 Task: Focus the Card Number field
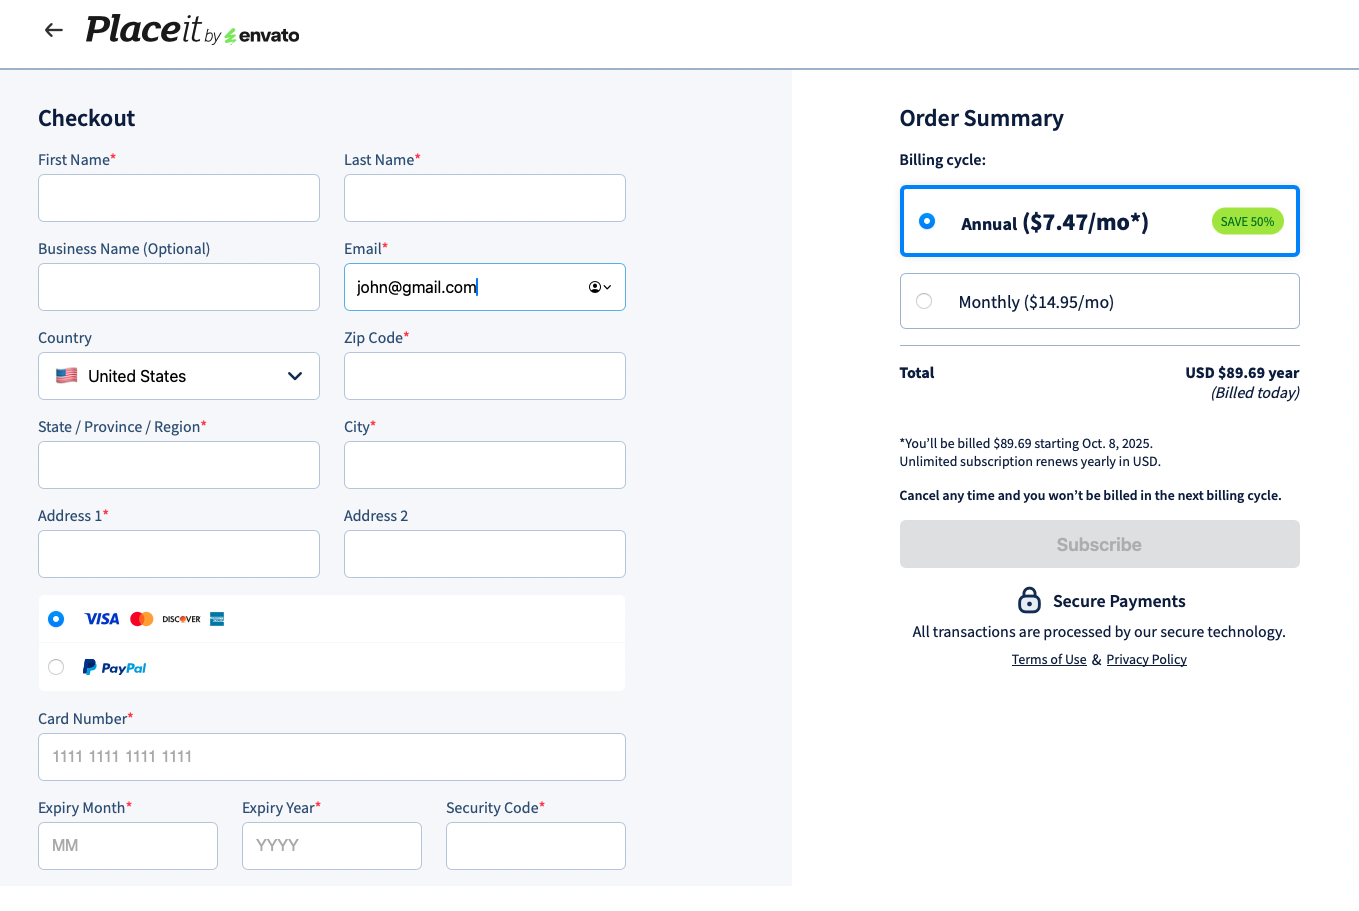(x=332, y=757)
